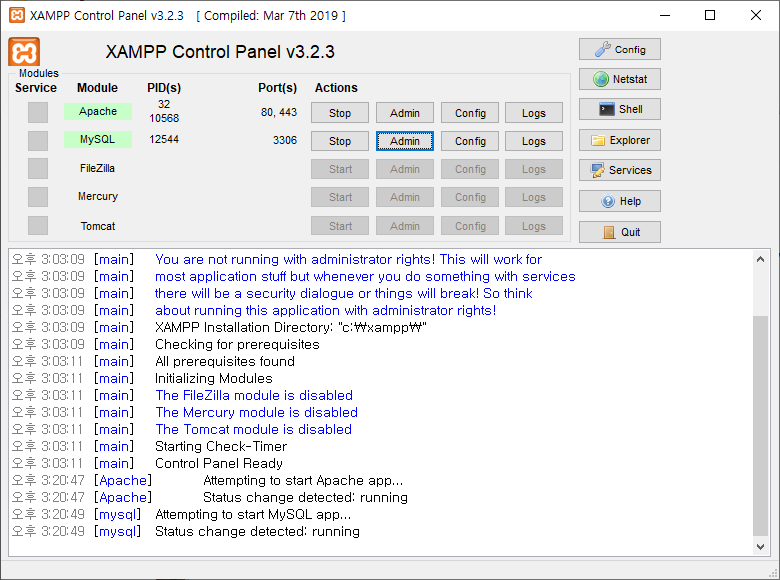Start the FileZilla module

click(340, 169)
